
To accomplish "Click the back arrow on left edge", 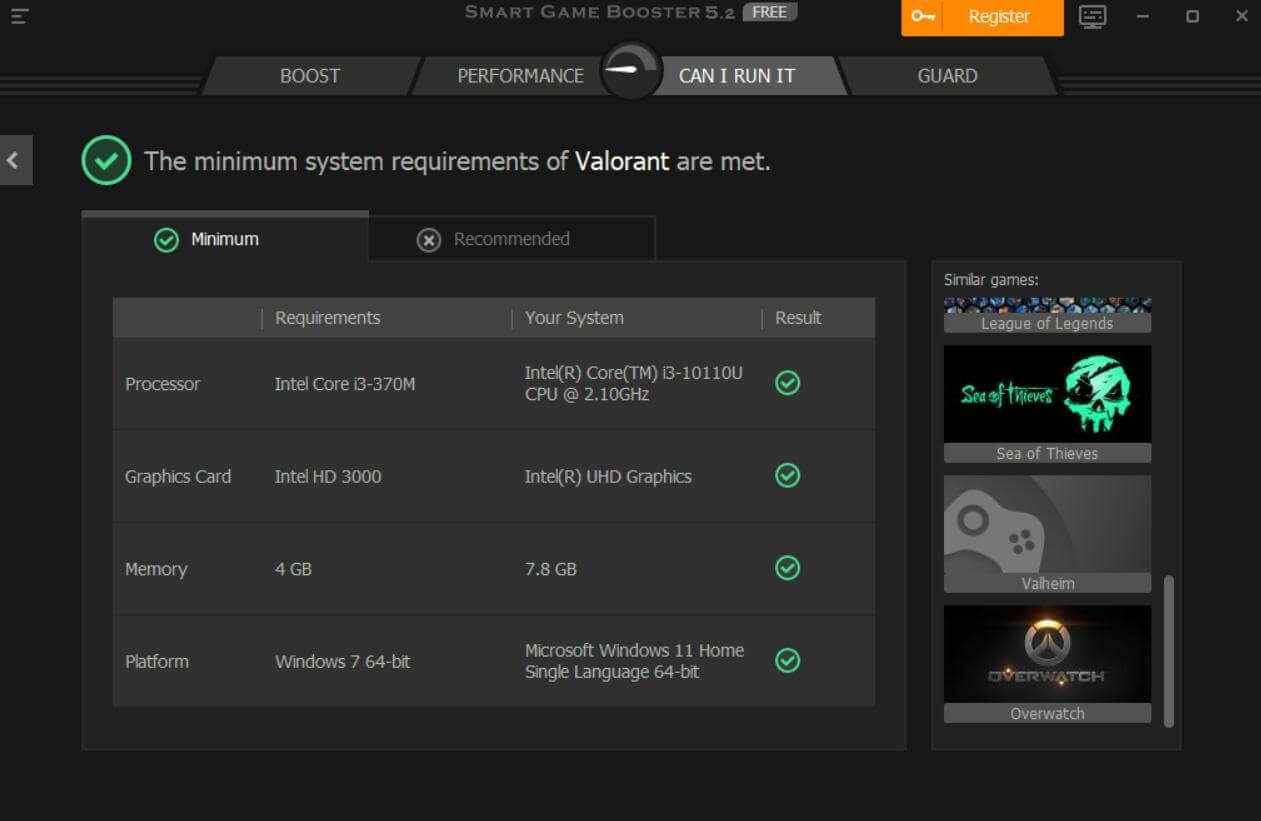I will tap(14, 160).
